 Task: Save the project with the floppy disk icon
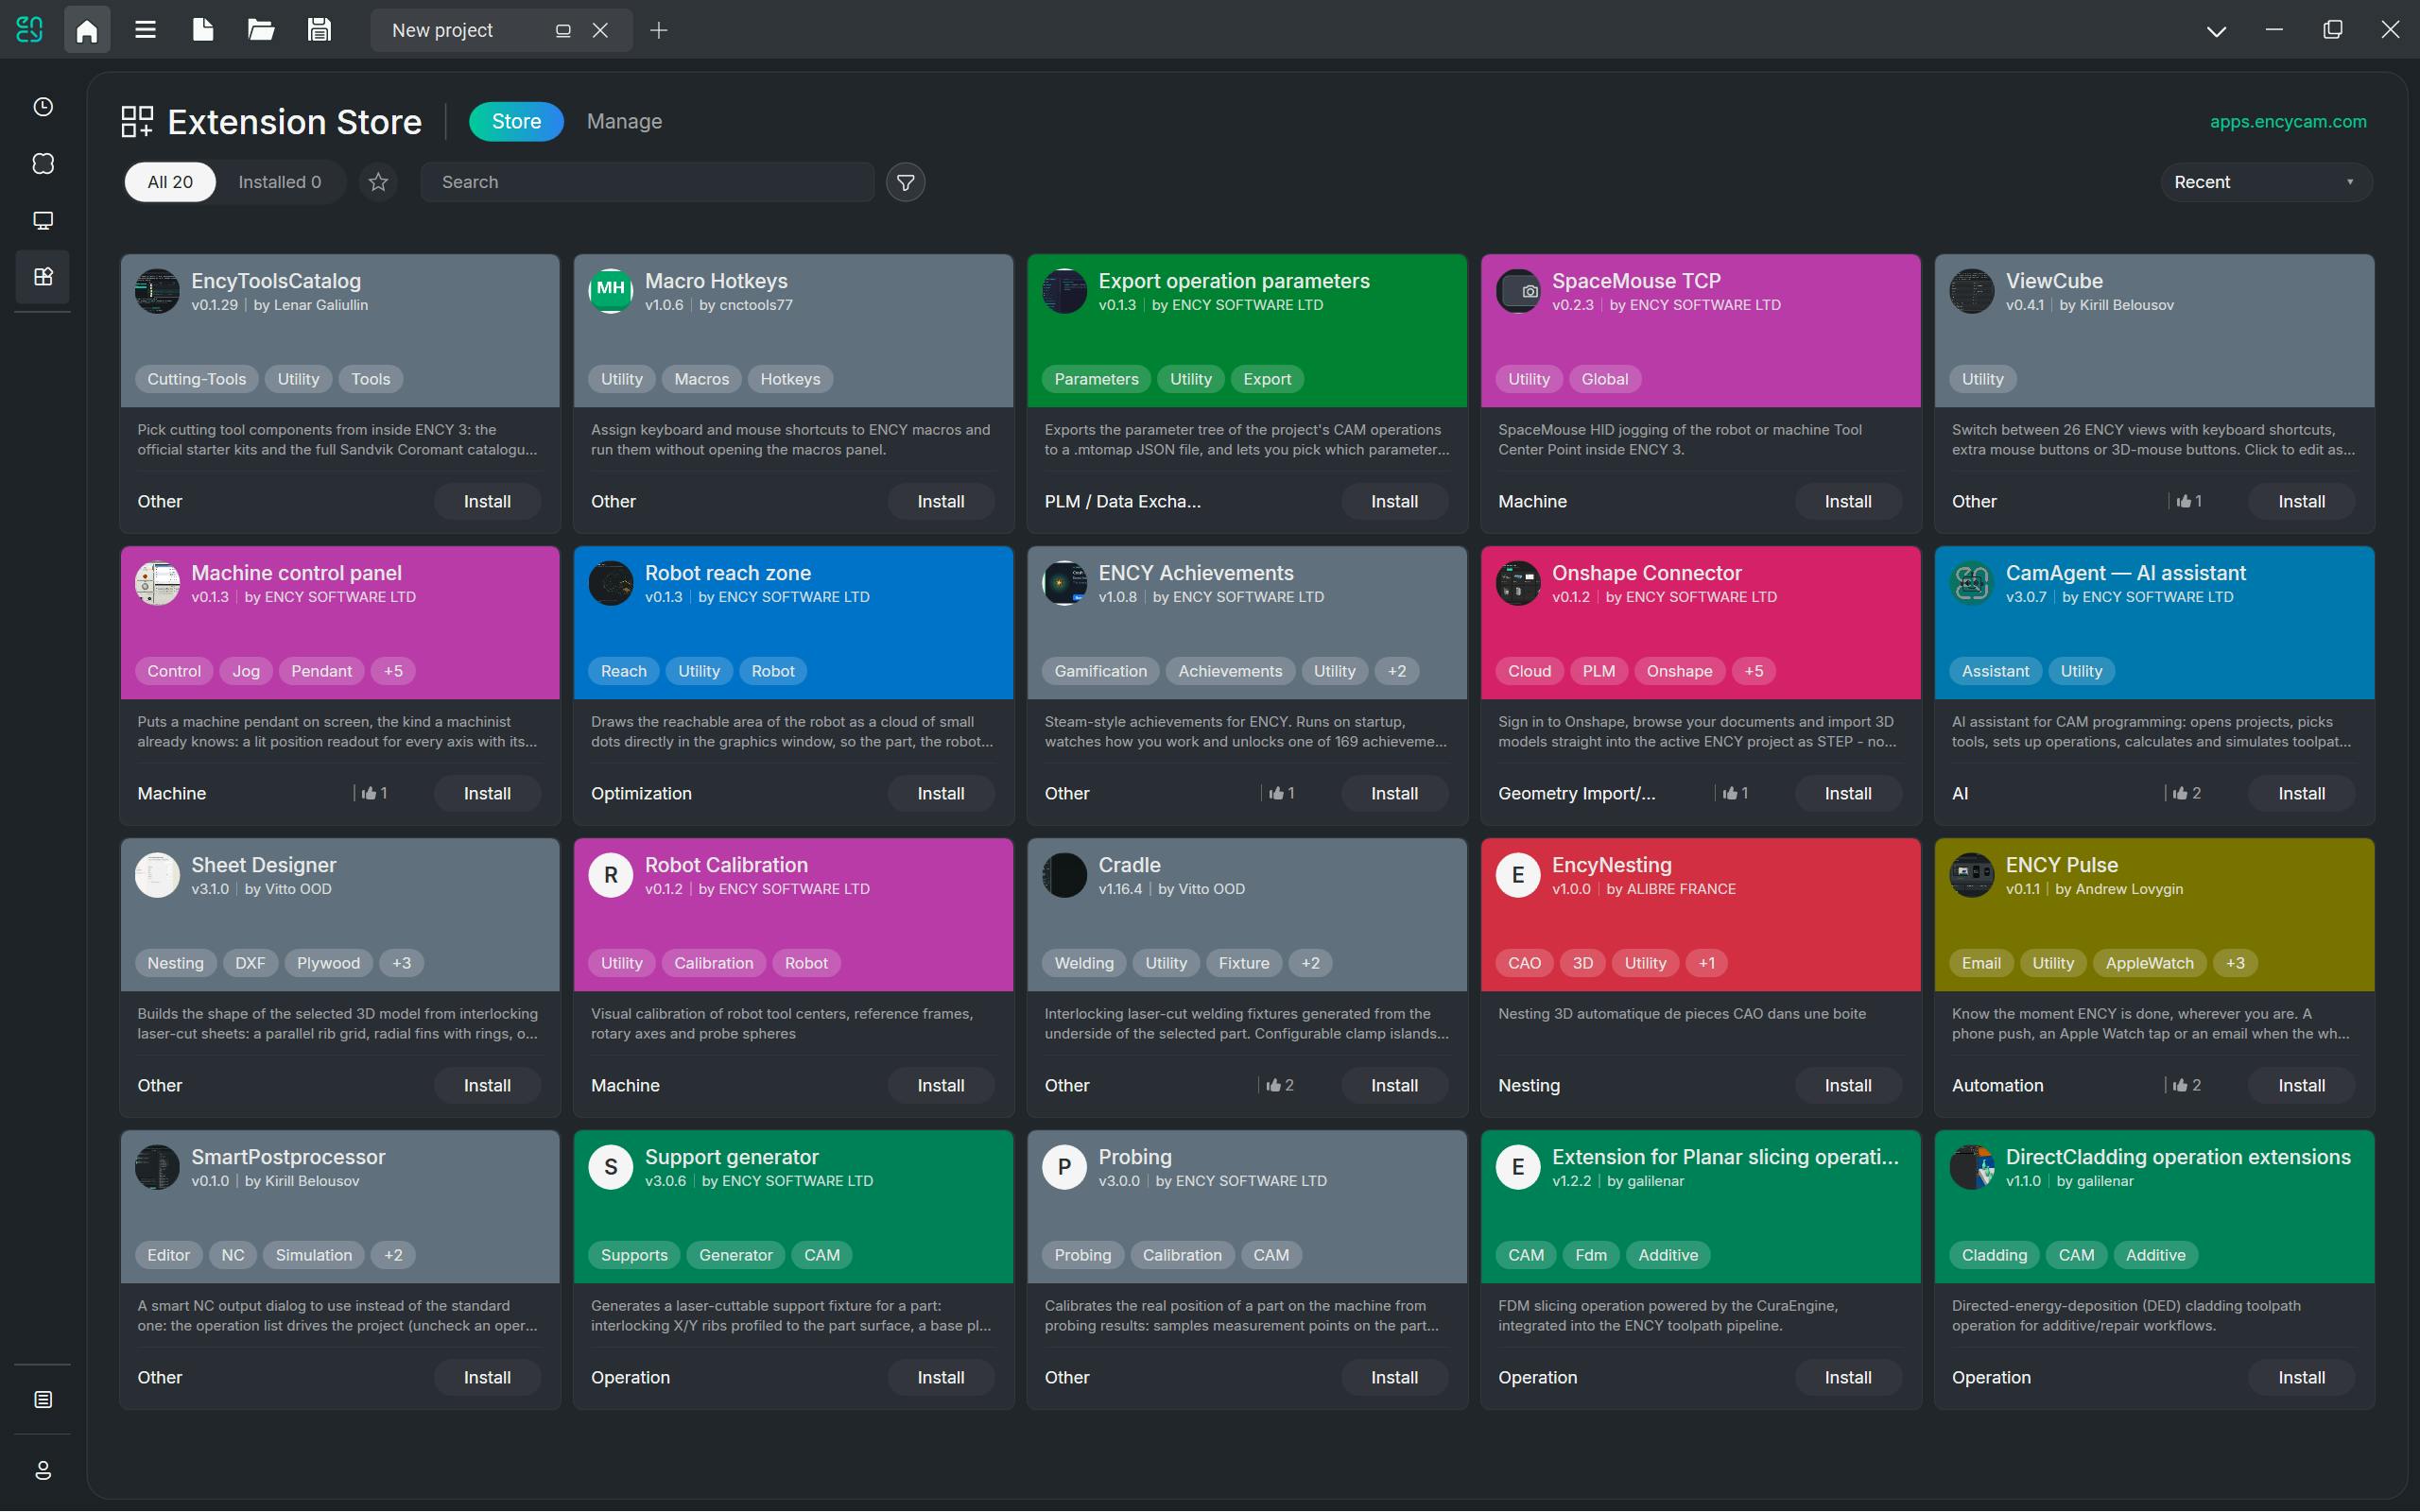[319, 30]
